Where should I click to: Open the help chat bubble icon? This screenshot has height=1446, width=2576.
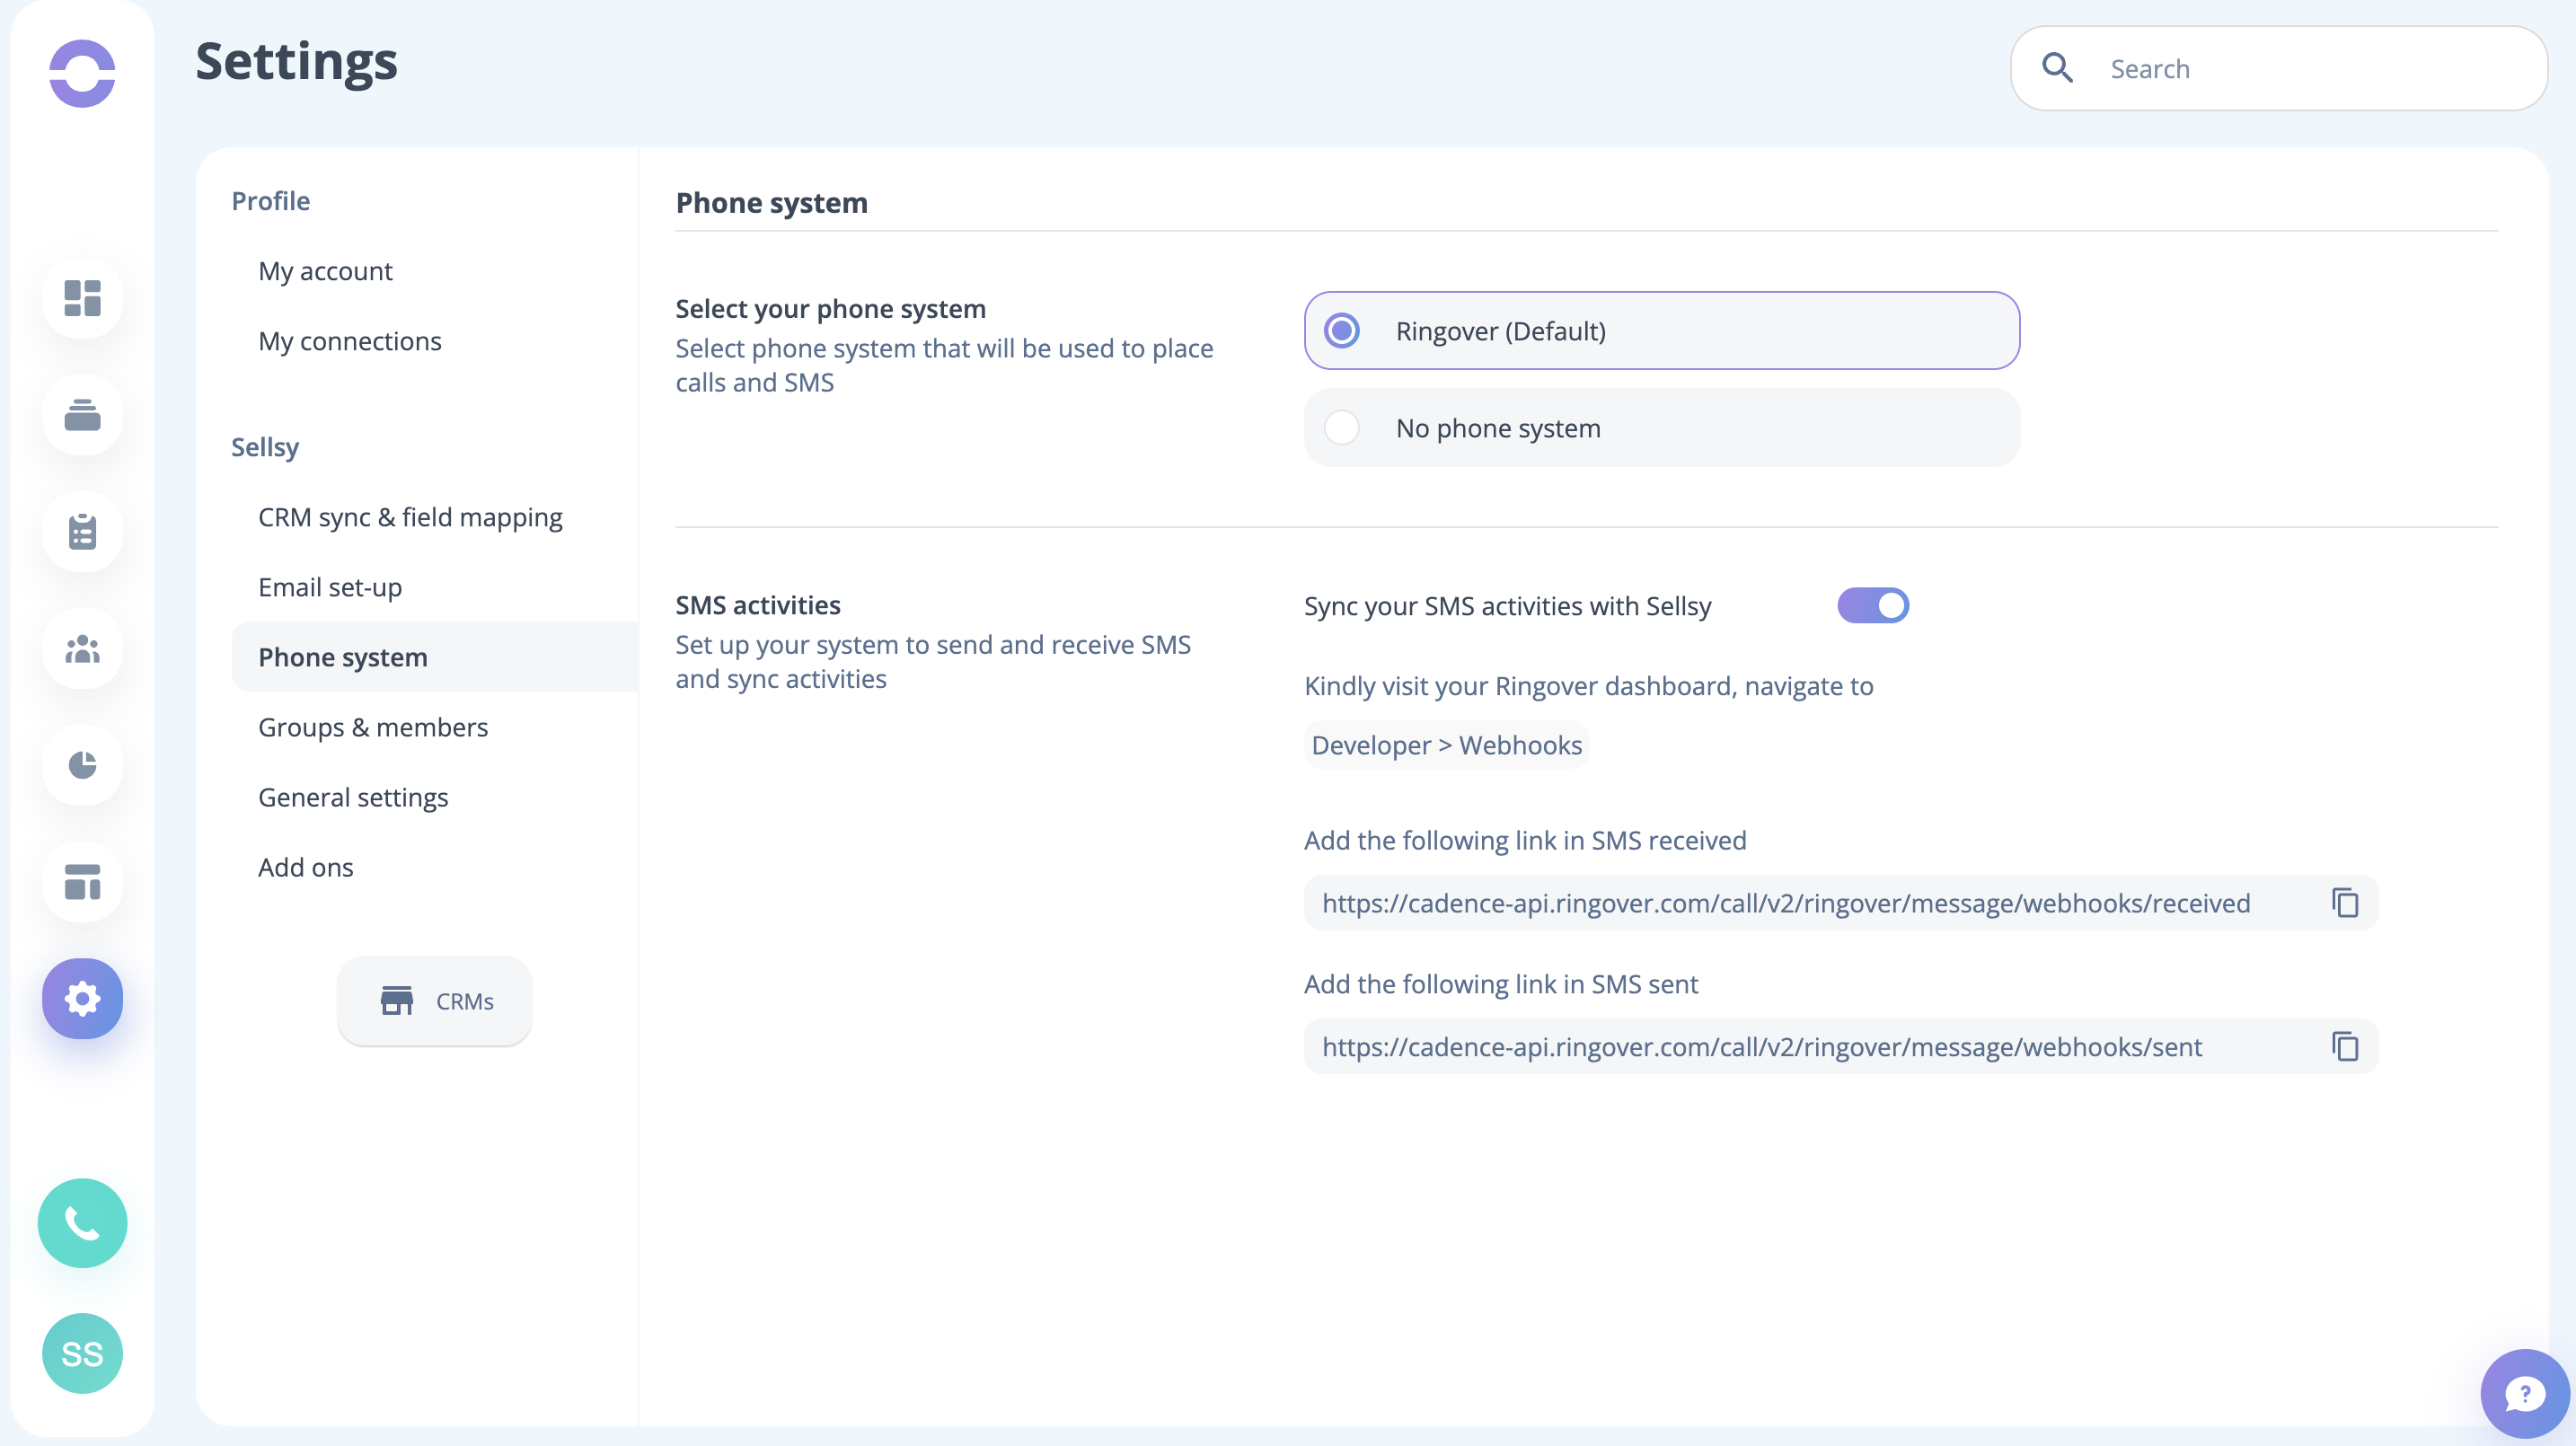pyautogui.click(x=2525, y=1394)
